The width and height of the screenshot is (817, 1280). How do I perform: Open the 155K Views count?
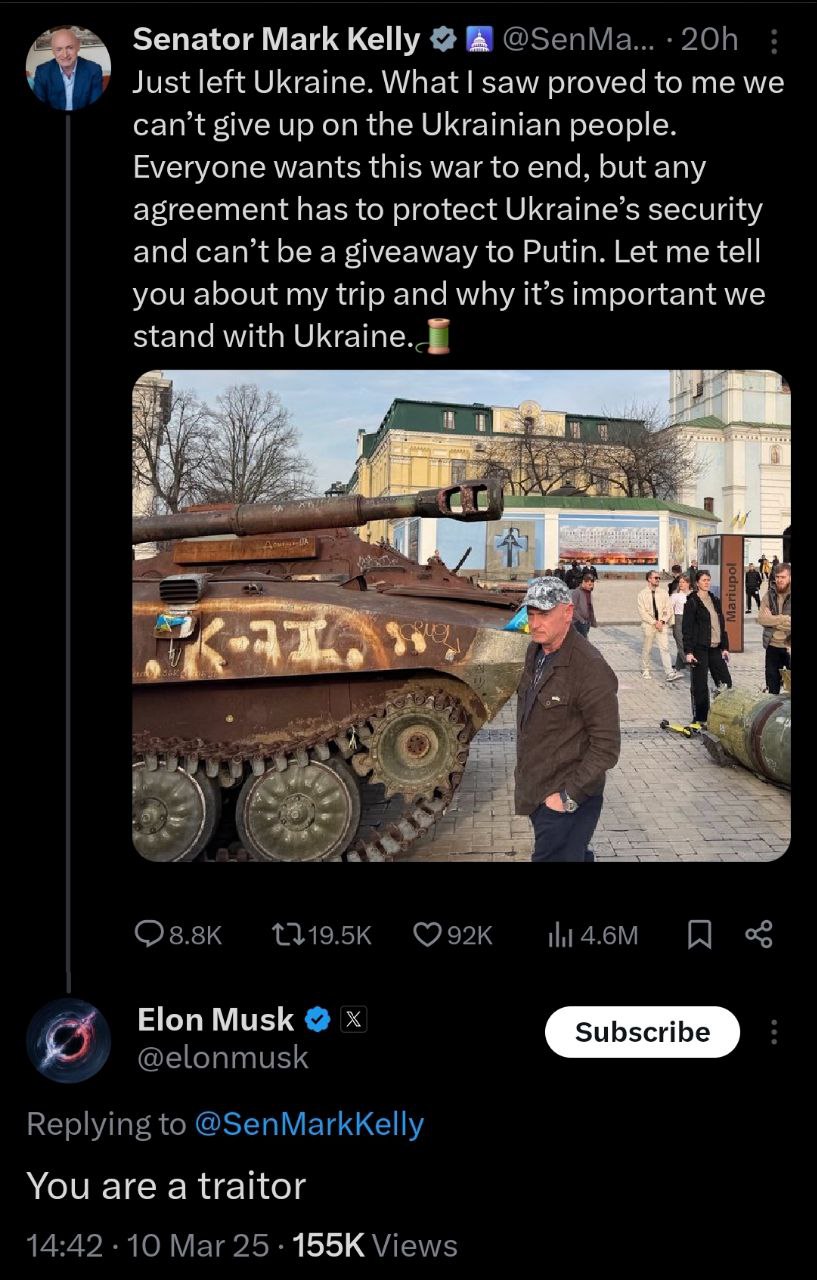tap(376, 1245)
